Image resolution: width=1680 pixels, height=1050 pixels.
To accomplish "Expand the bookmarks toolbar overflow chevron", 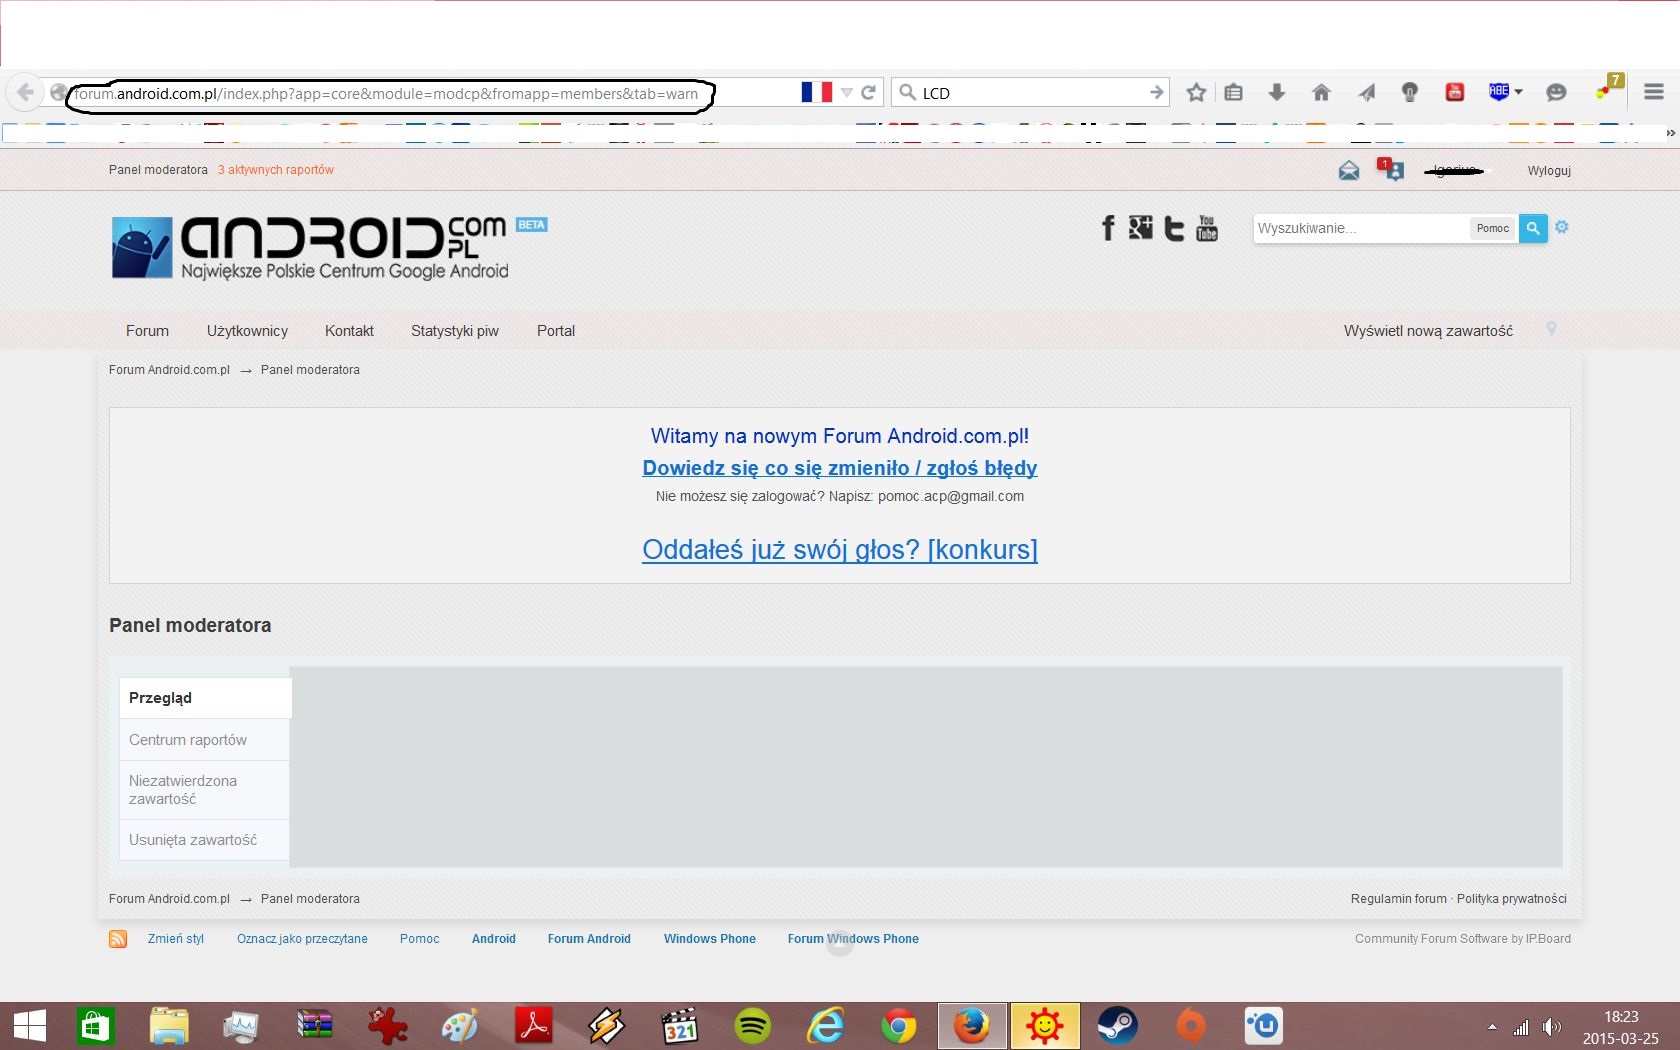I will point(1669,133).
